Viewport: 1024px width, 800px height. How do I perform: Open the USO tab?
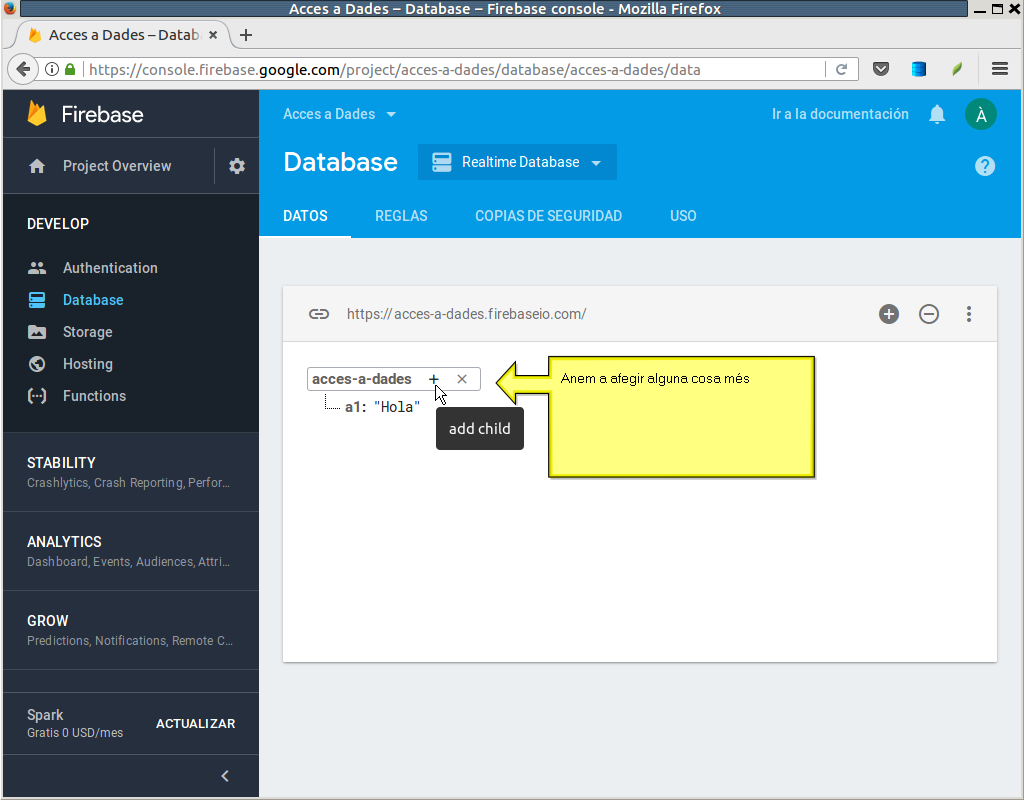pos(683,216)
